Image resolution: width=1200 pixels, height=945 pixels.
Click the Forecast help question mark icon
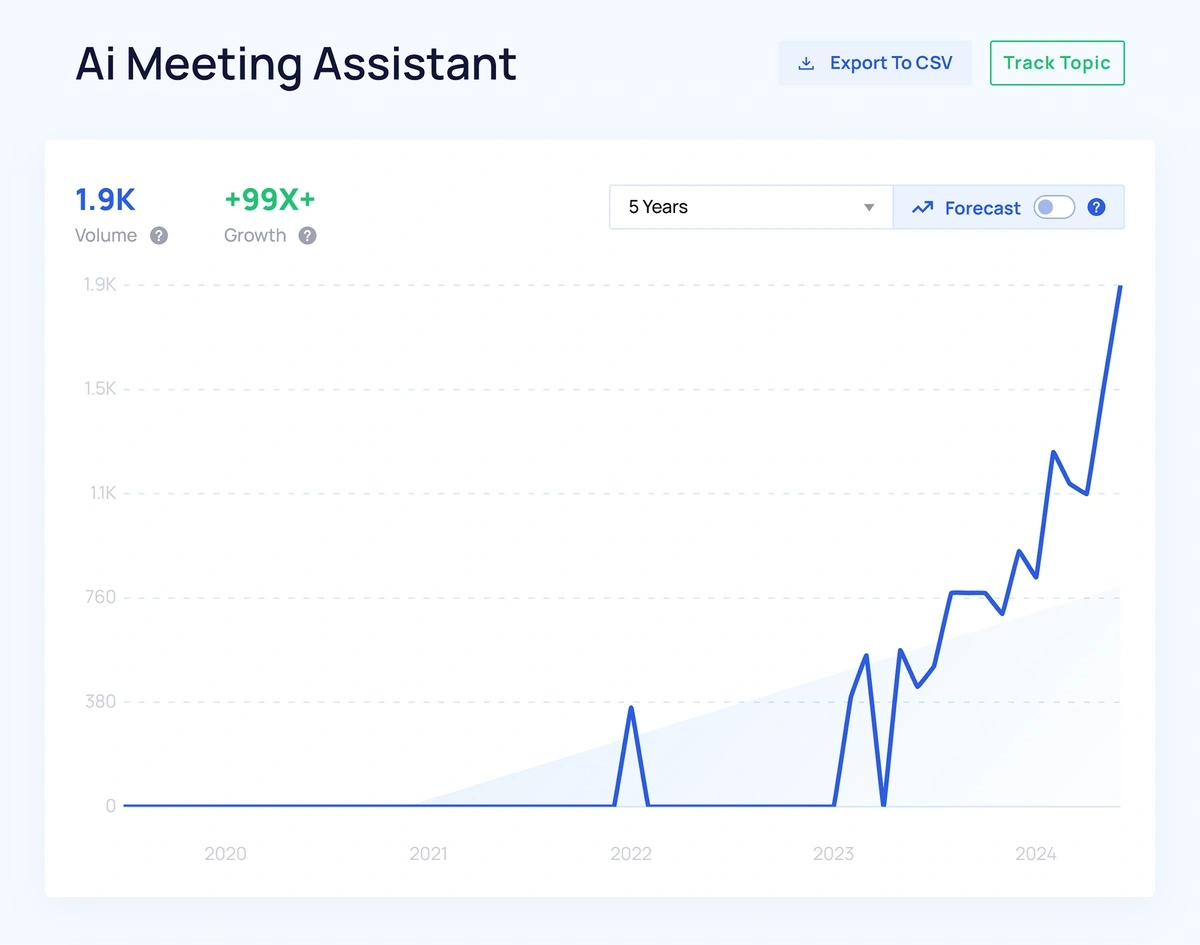1097,207
